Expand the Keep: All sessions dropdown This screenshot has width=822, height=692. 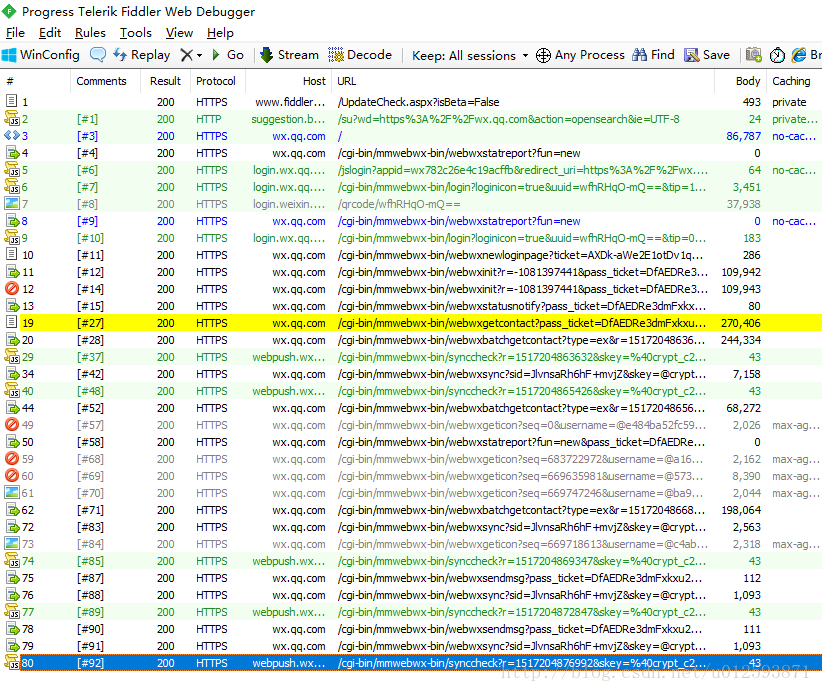coord(469,55)
